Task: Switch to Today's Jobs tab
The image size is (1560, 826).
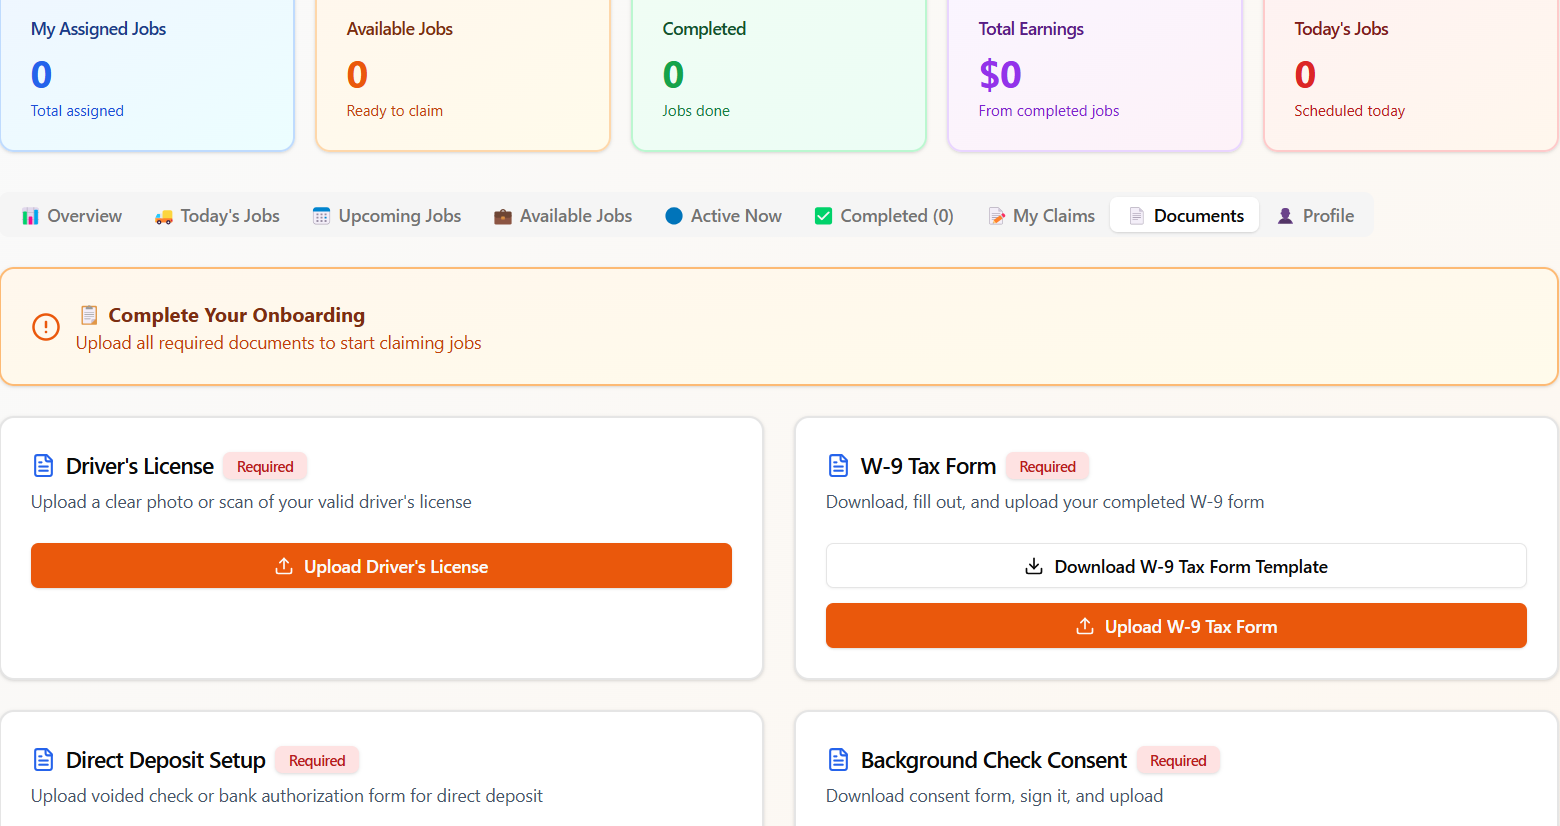Action: 217,216
